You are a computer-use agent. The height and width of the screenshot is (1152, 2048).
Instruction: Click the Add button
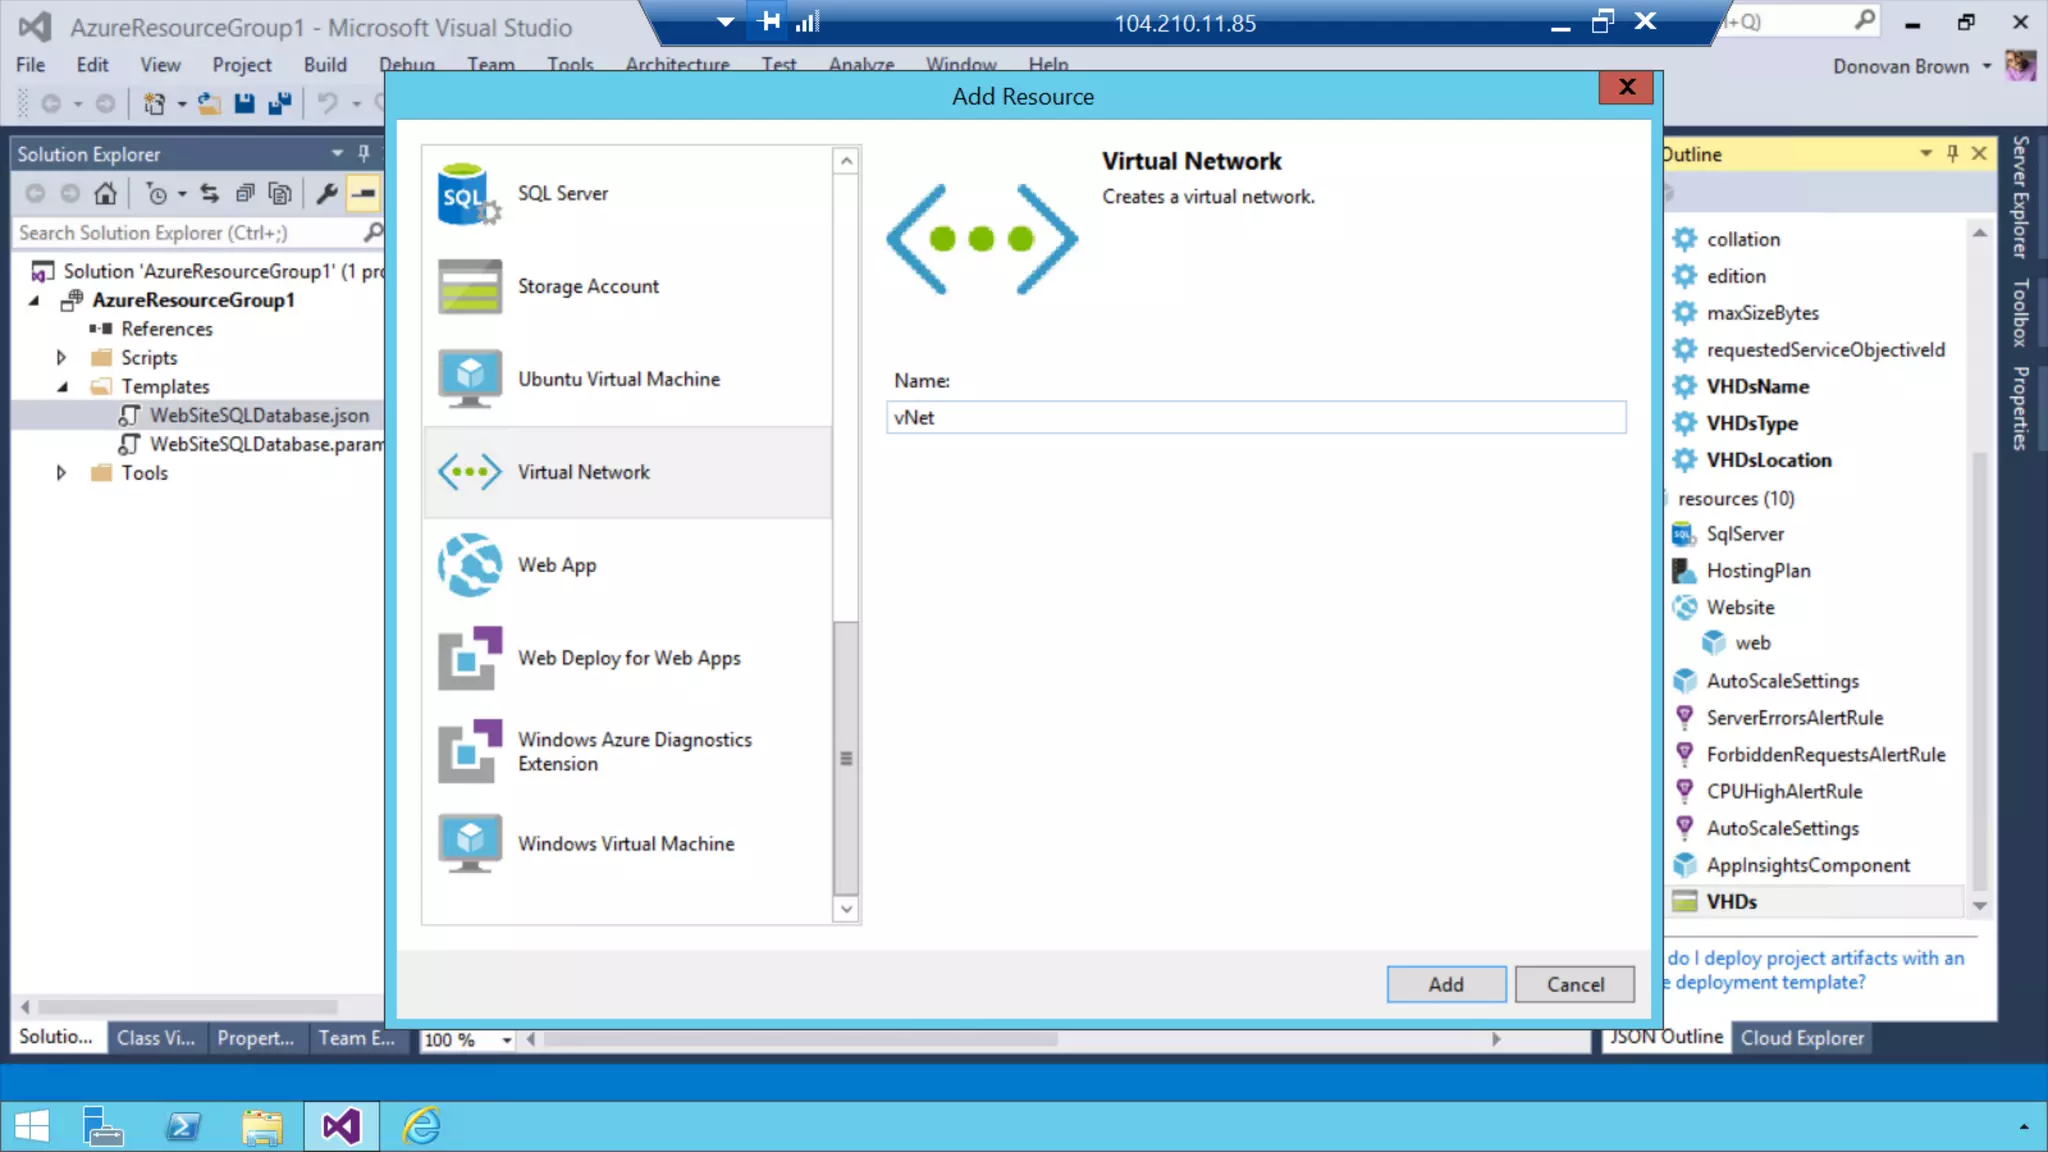pos(1445,984)
